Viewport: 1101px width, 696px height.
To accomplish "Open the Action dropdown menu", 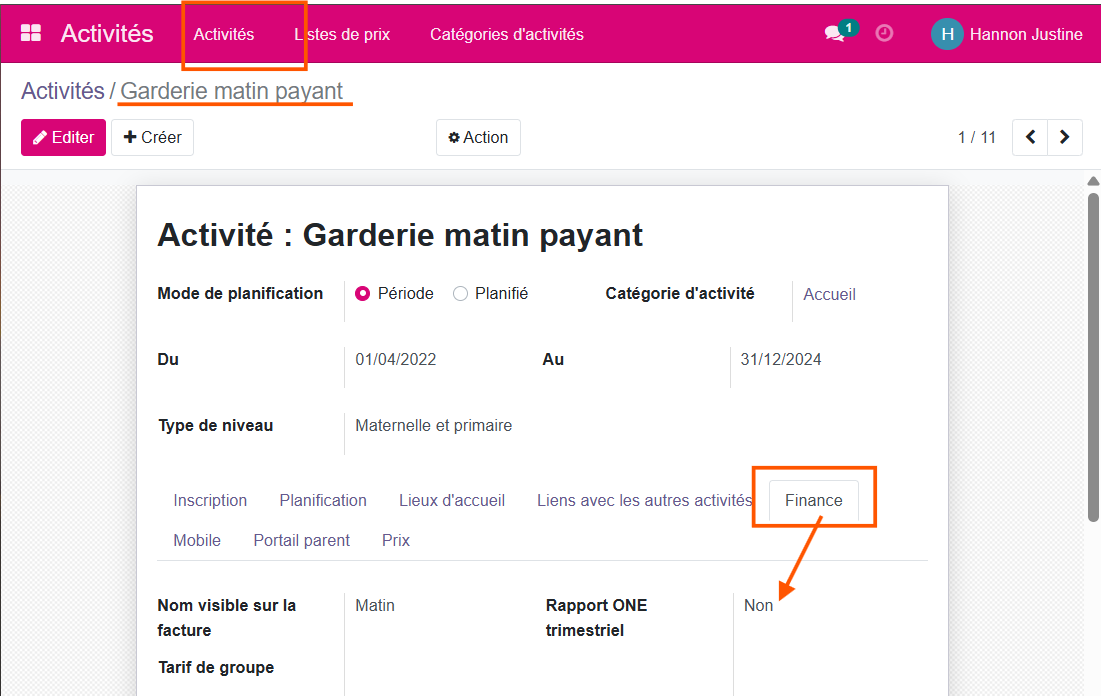I will point(478,137).
